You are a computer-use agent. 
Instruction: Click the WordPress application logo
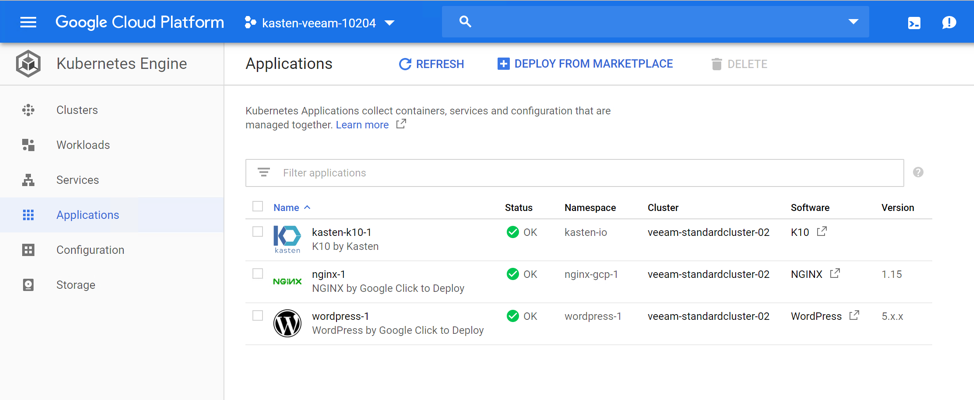(x=287, y=323)
